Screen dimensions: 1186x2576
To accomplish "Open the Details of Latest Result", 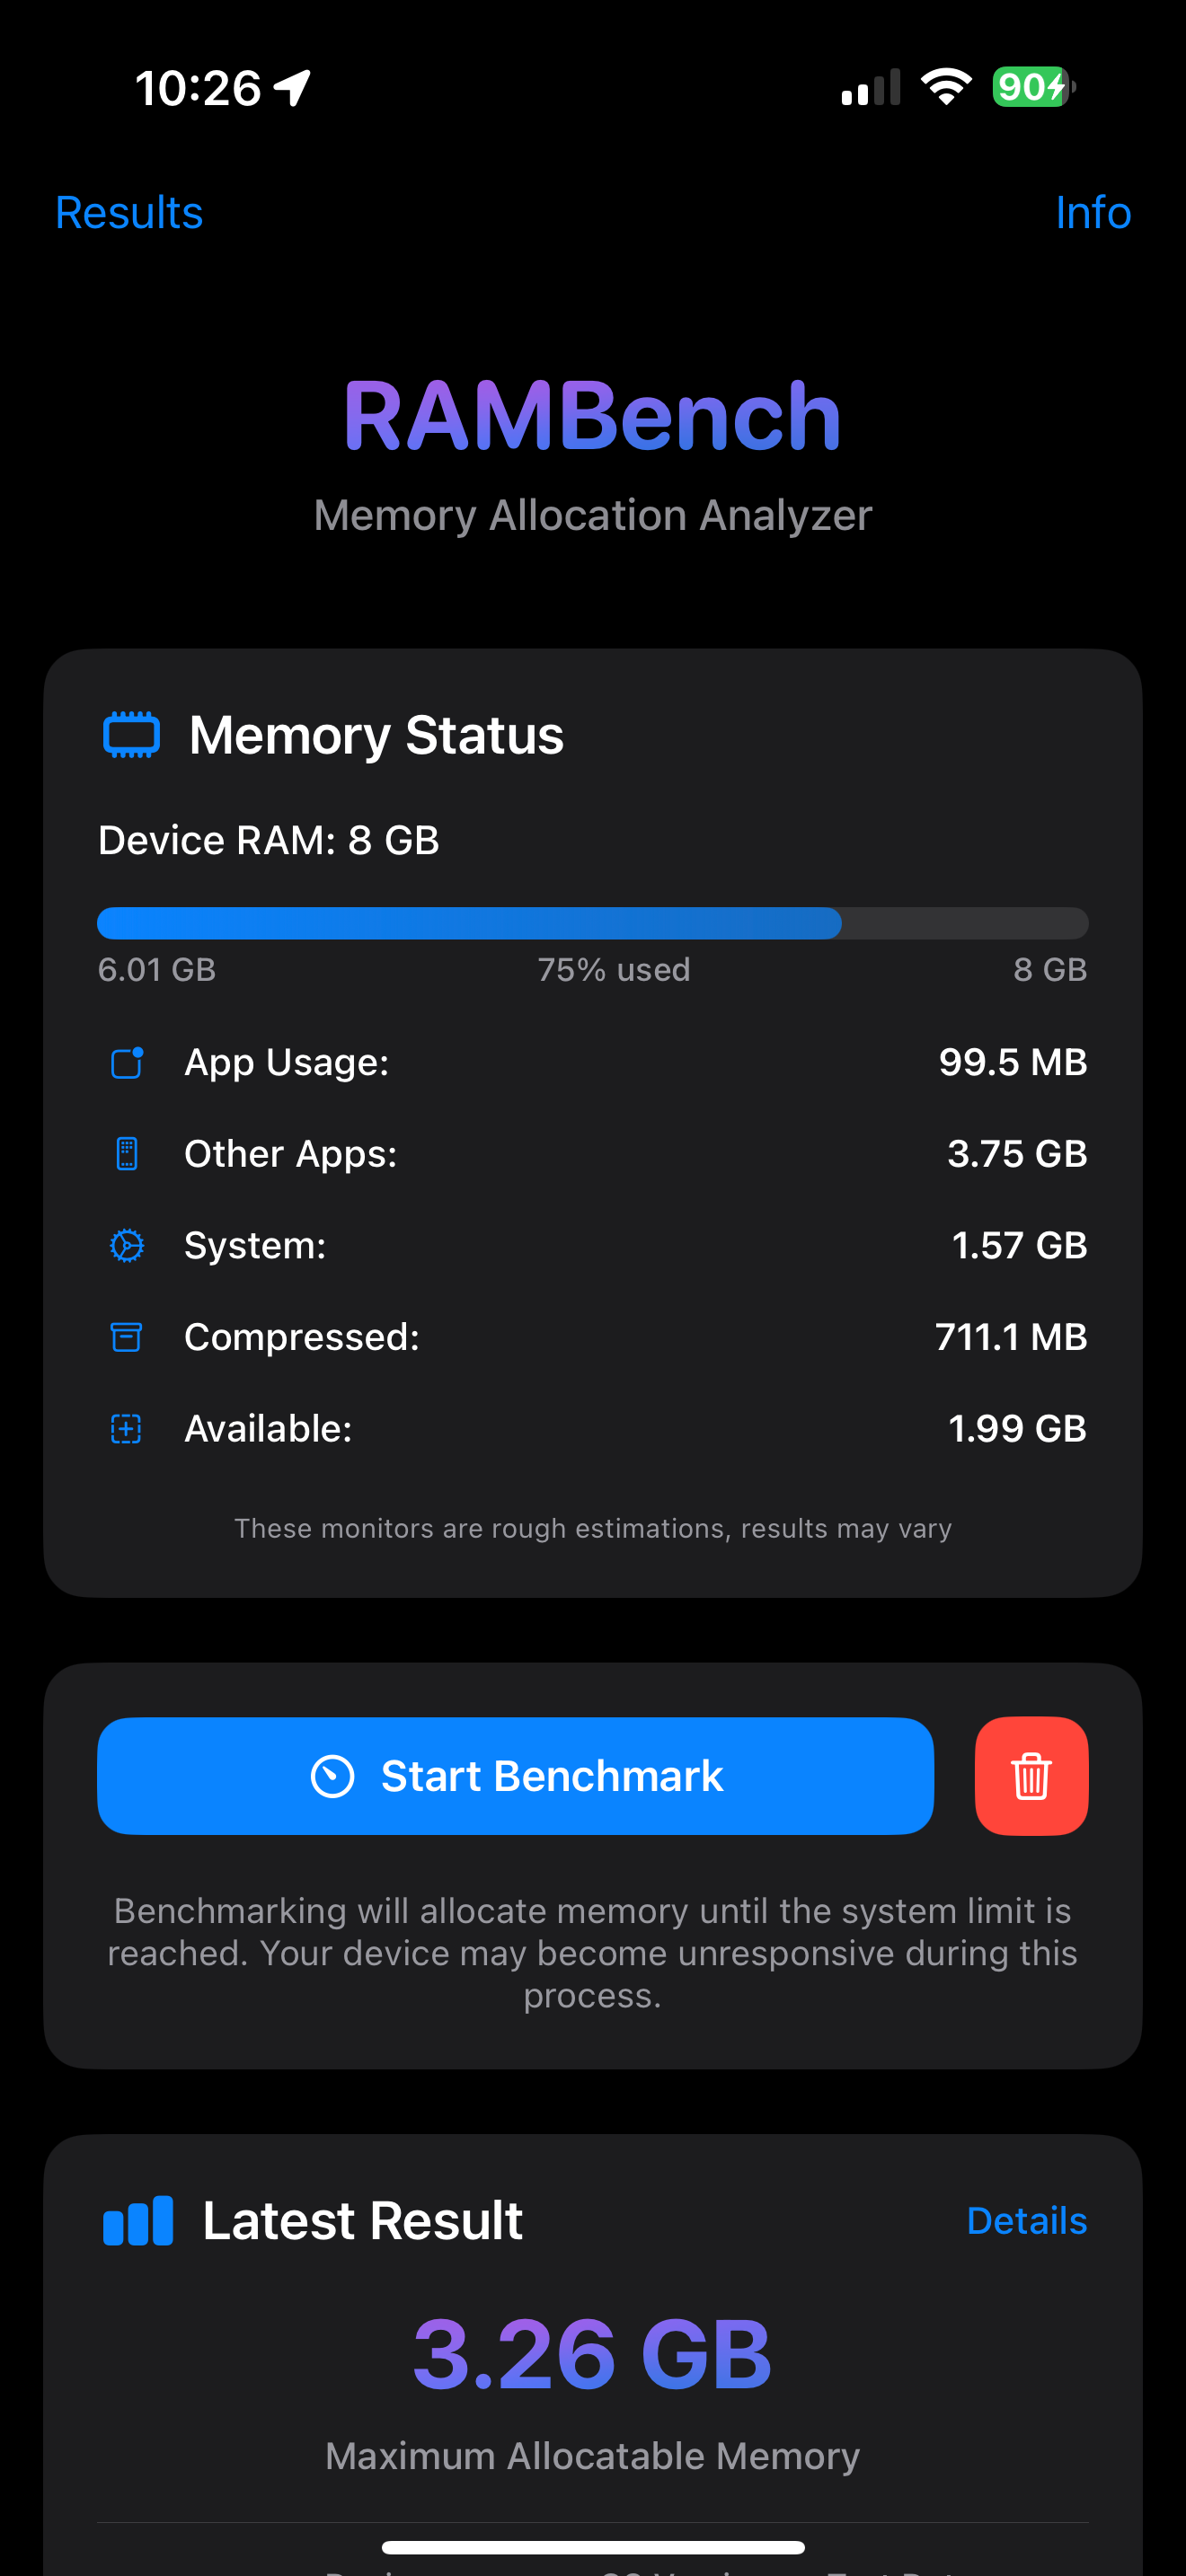I will click(1026, 2220).
